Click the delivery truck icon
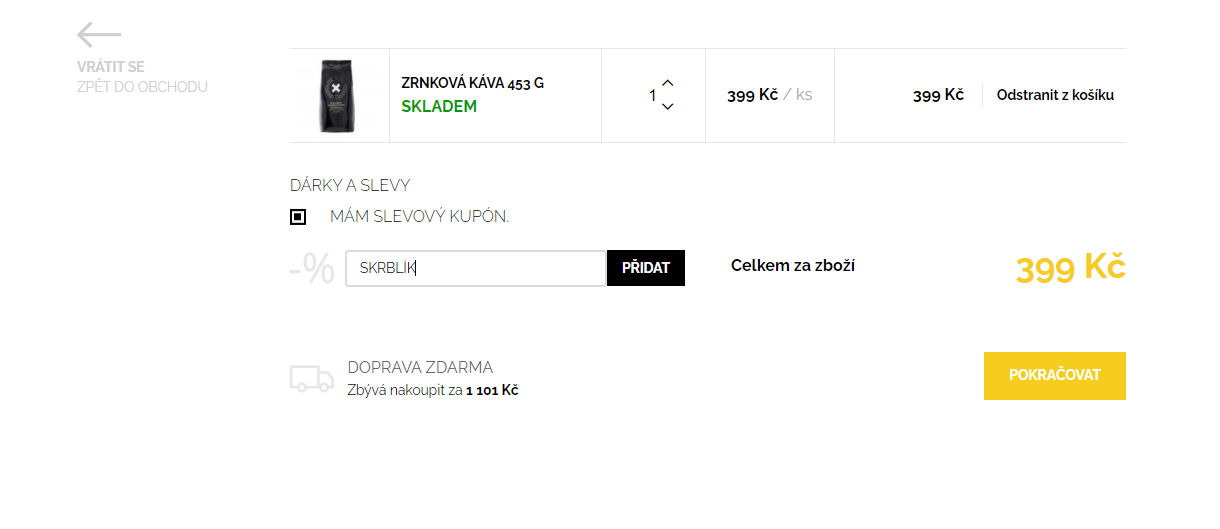Image resolution: width=1220 pixels, height=529 pixels. pyautogui.click(x=312, y=379)
